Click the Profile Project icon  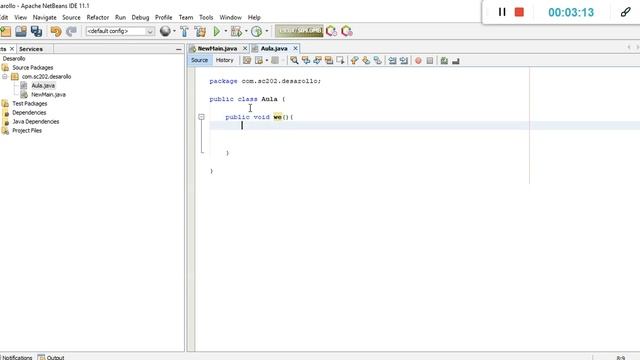pos(257,31)
